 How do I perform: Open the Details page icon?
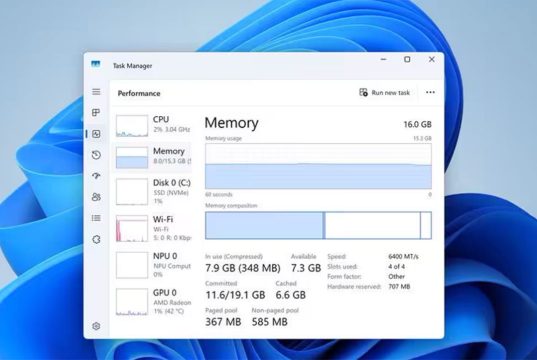click(x=96, y=218)
